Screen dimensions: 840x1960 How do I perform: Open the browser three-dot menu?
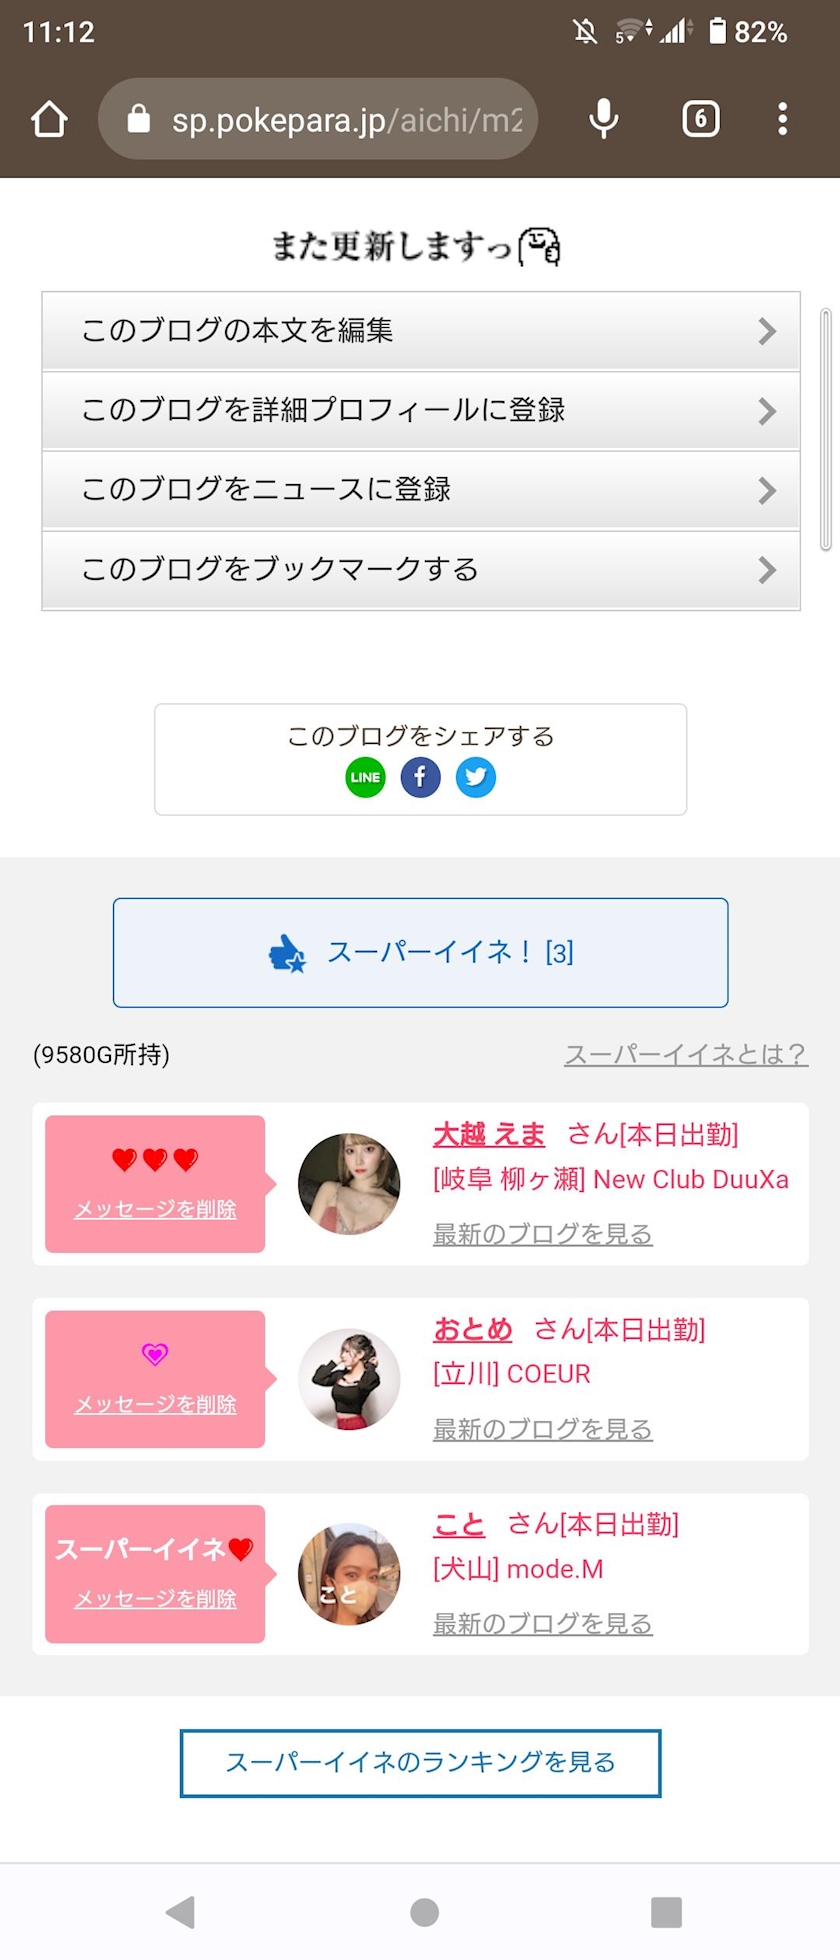[x=782, y=120]
